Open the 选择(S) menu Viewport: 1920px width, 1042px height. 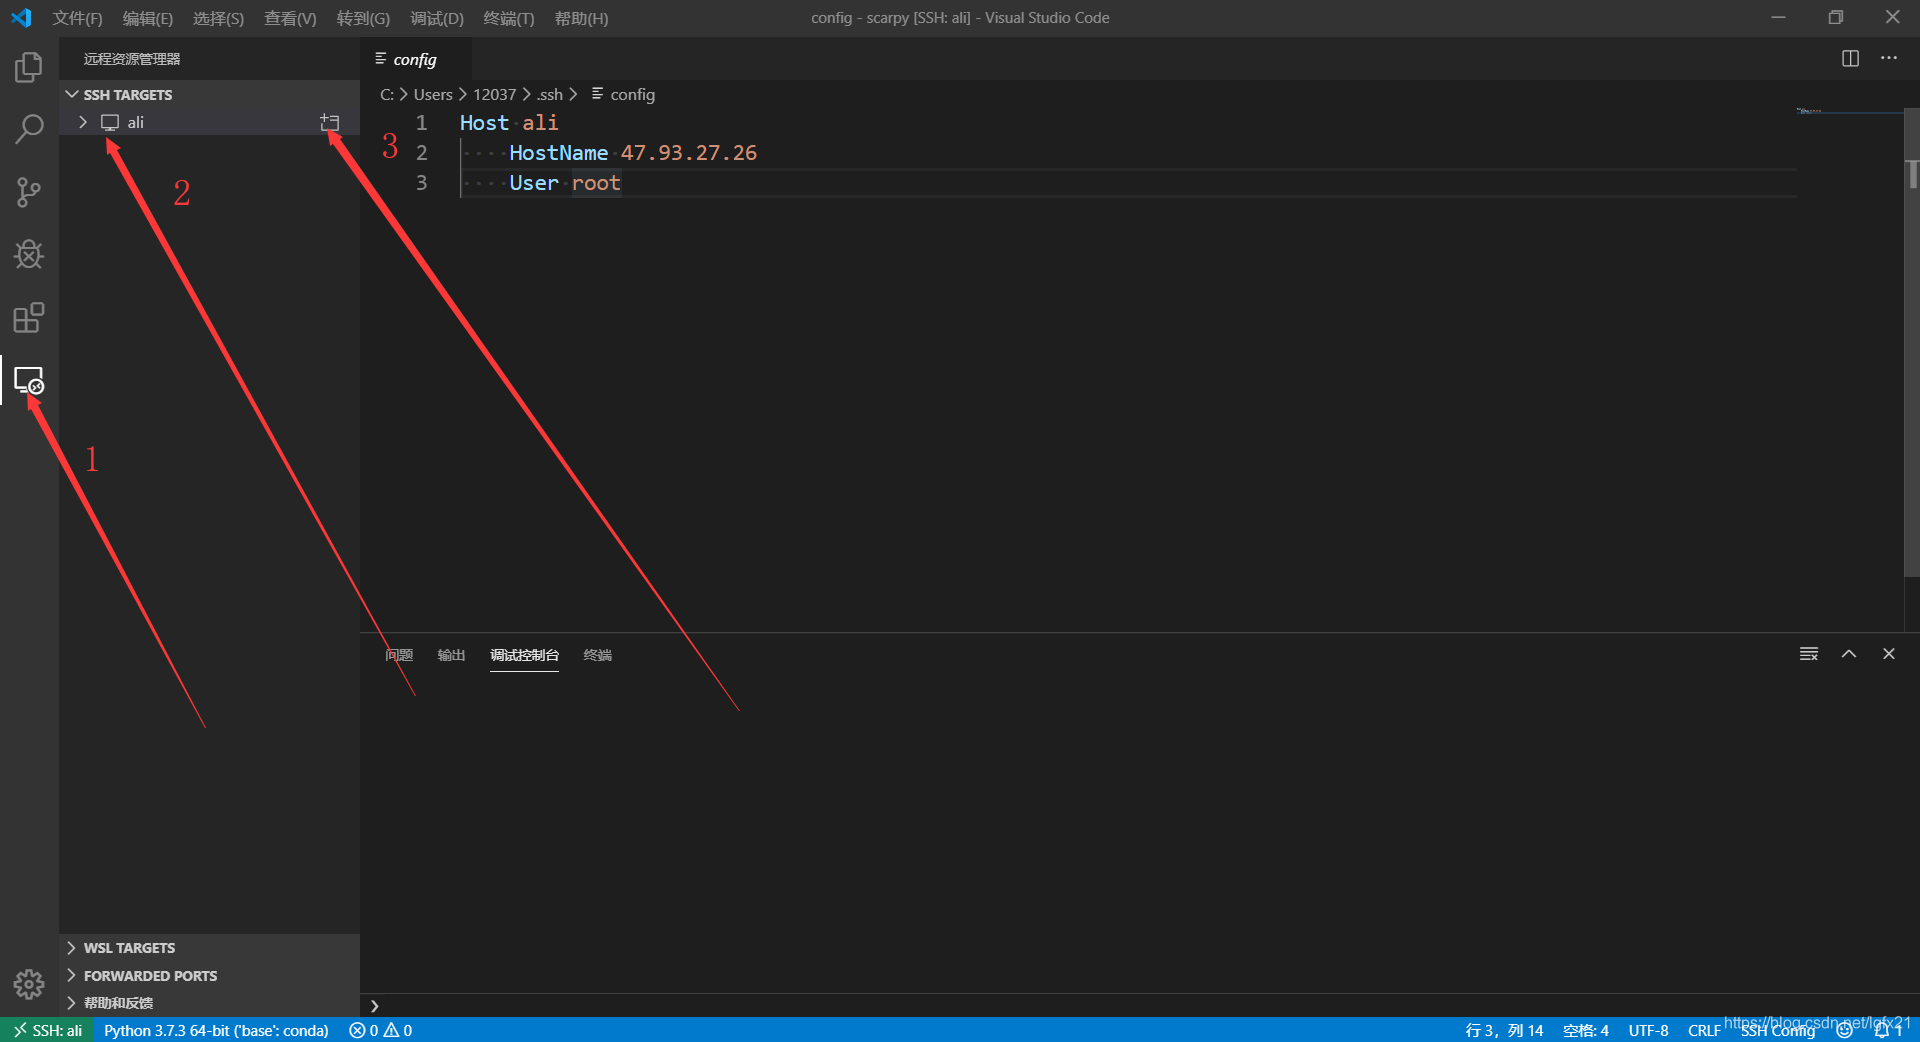tap(218, 18)
